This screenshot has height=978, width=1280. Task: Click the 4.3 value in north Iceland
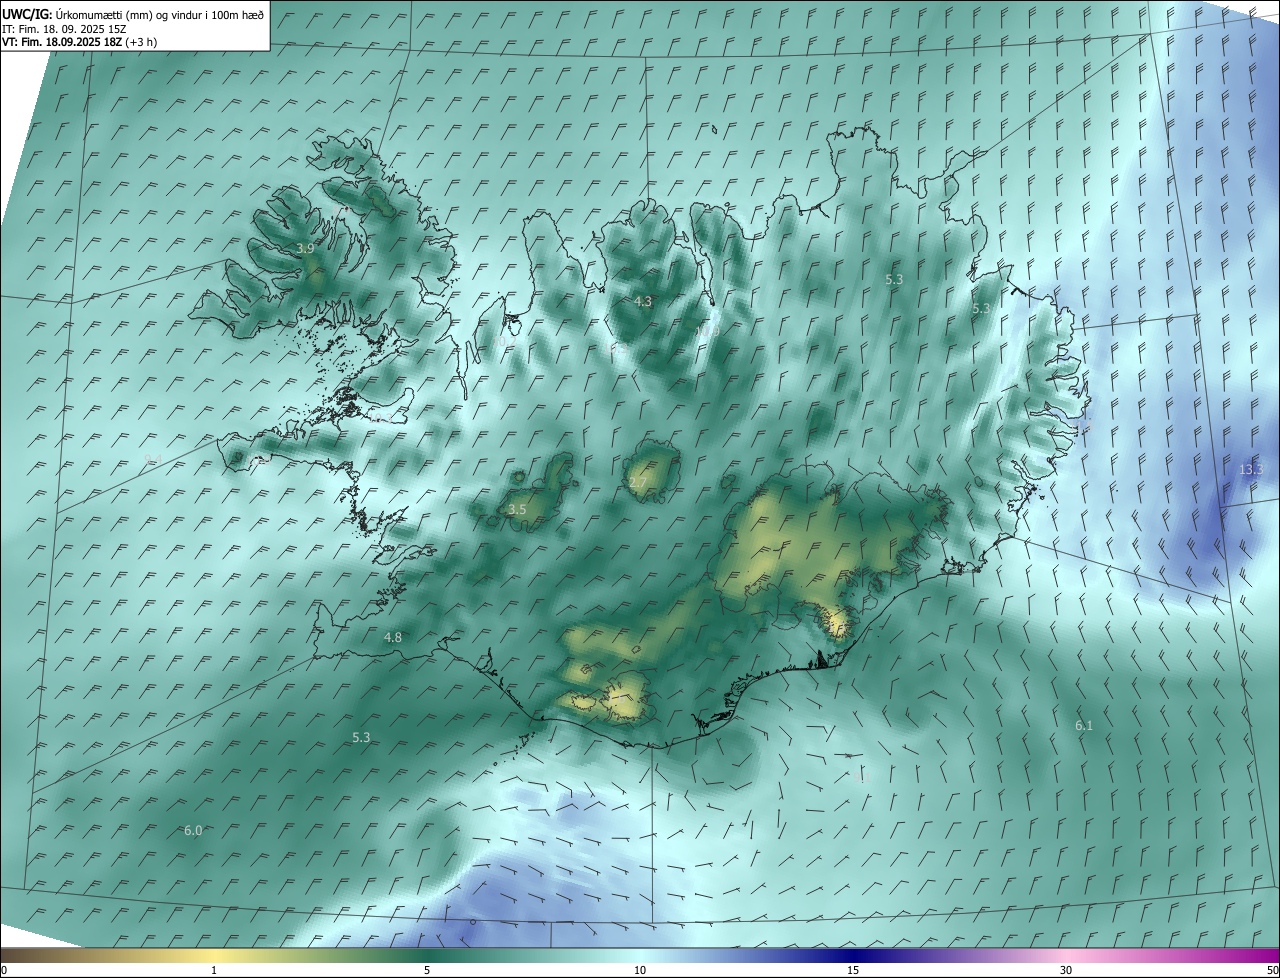643,301
